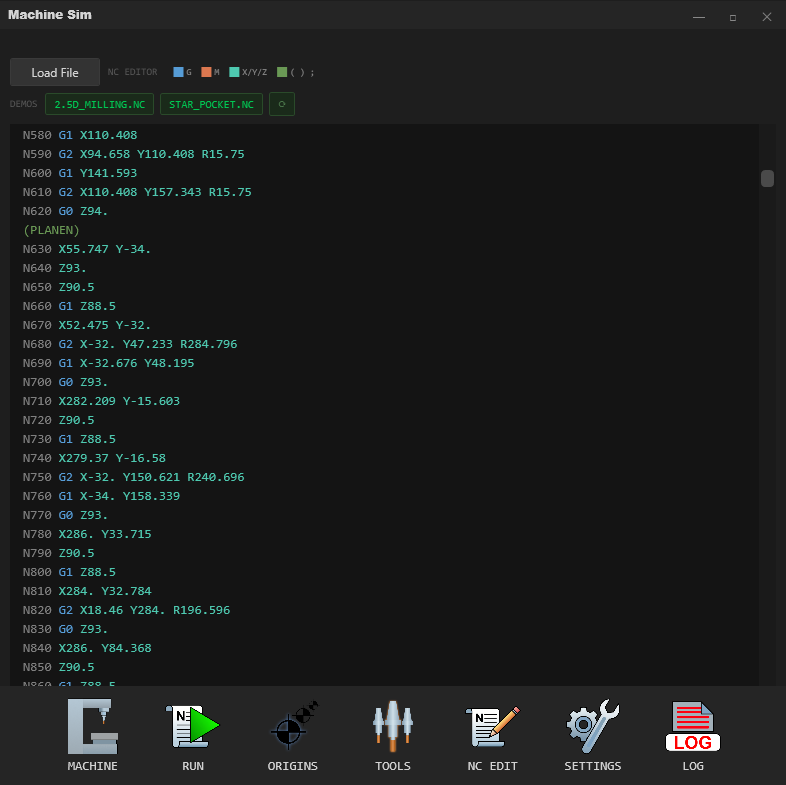Screen dimensions: 786x785
Task: Click line N800 G1 Z88.5
Action: tap(69, 573)
